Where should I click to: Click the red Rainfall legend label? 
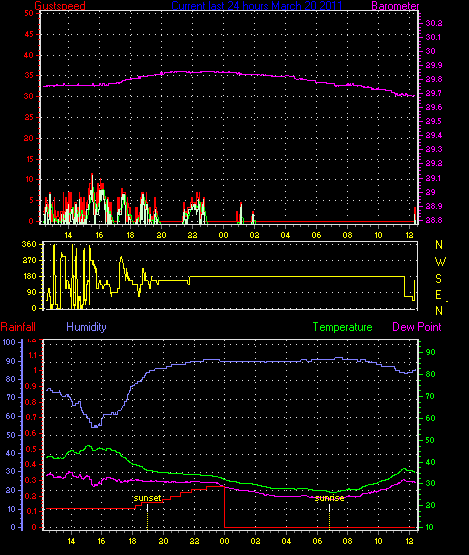tap(18, 326)
